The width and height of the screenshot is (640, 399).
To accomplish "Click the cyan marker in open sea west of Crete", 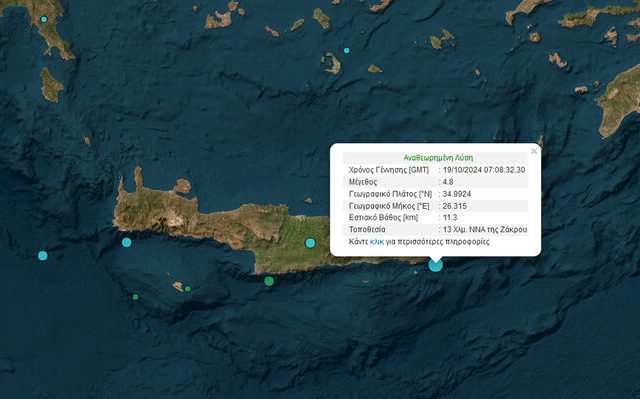I will (x=42, y=256).
